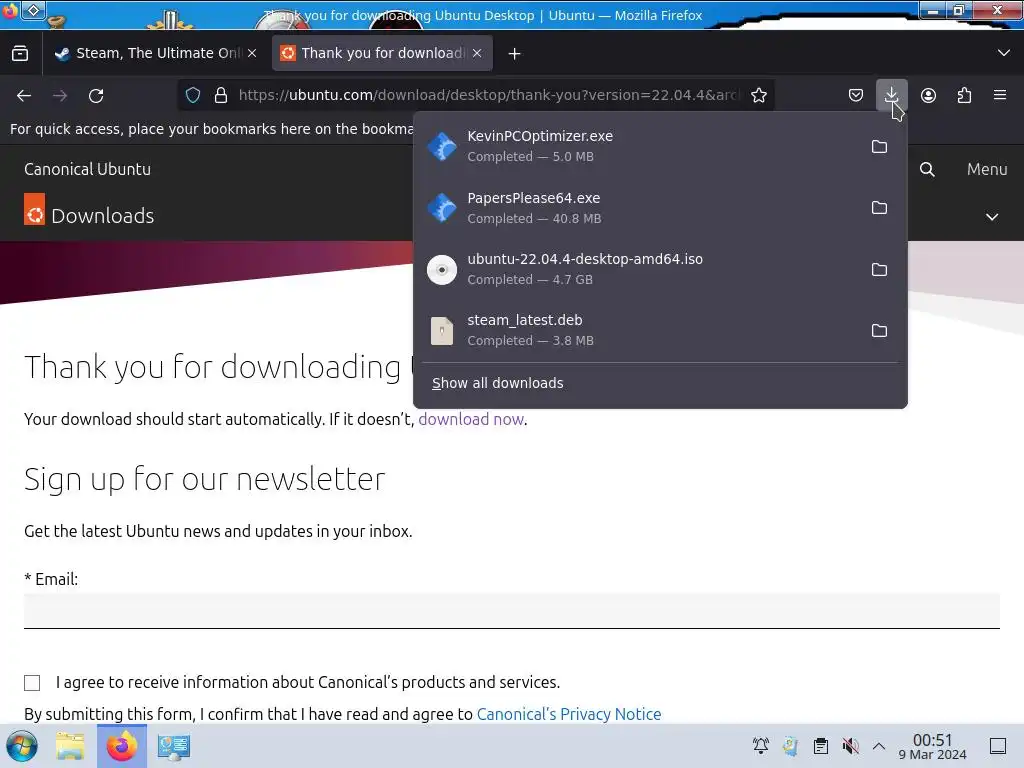Click show desktop button in taskbar
The image size is (1024, 768).
(998, 746)
